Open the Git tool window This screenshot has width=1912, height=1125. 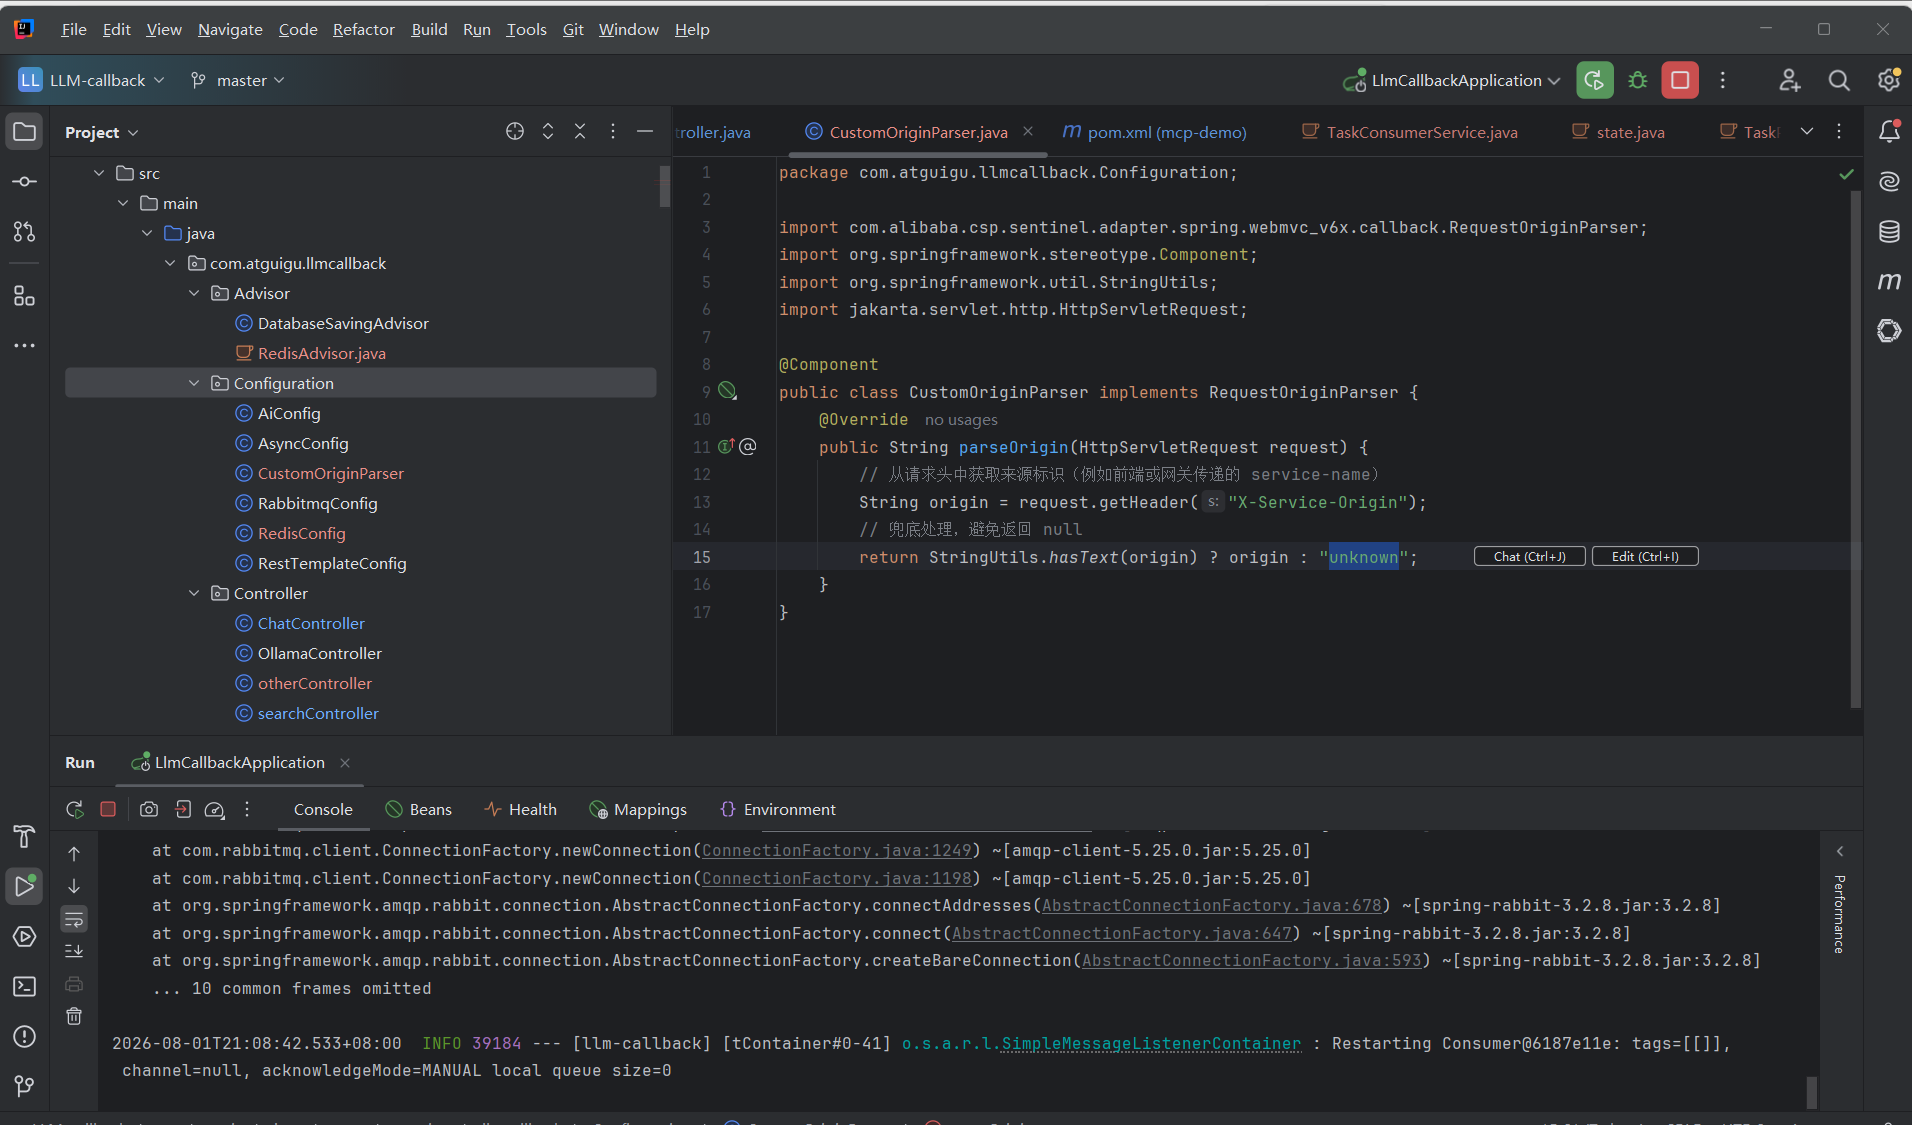coord(25,1086)
